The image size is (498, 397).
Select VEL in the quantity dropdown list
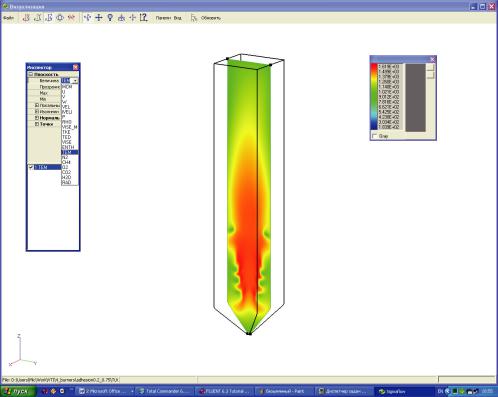pyautogui.click(x=70, y=107)
